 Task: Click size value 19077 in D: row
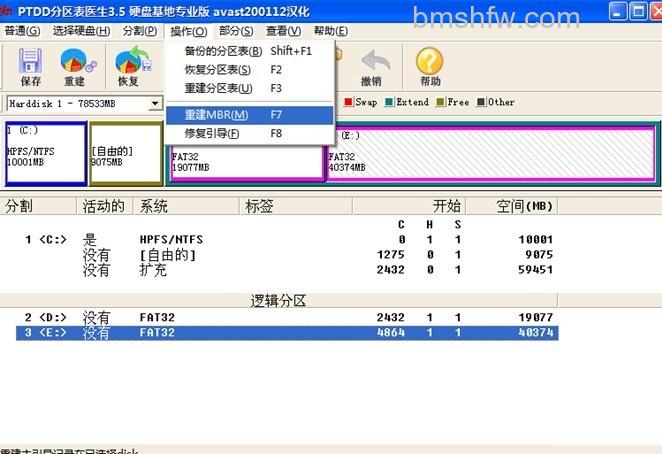click(x=535, y=317)
